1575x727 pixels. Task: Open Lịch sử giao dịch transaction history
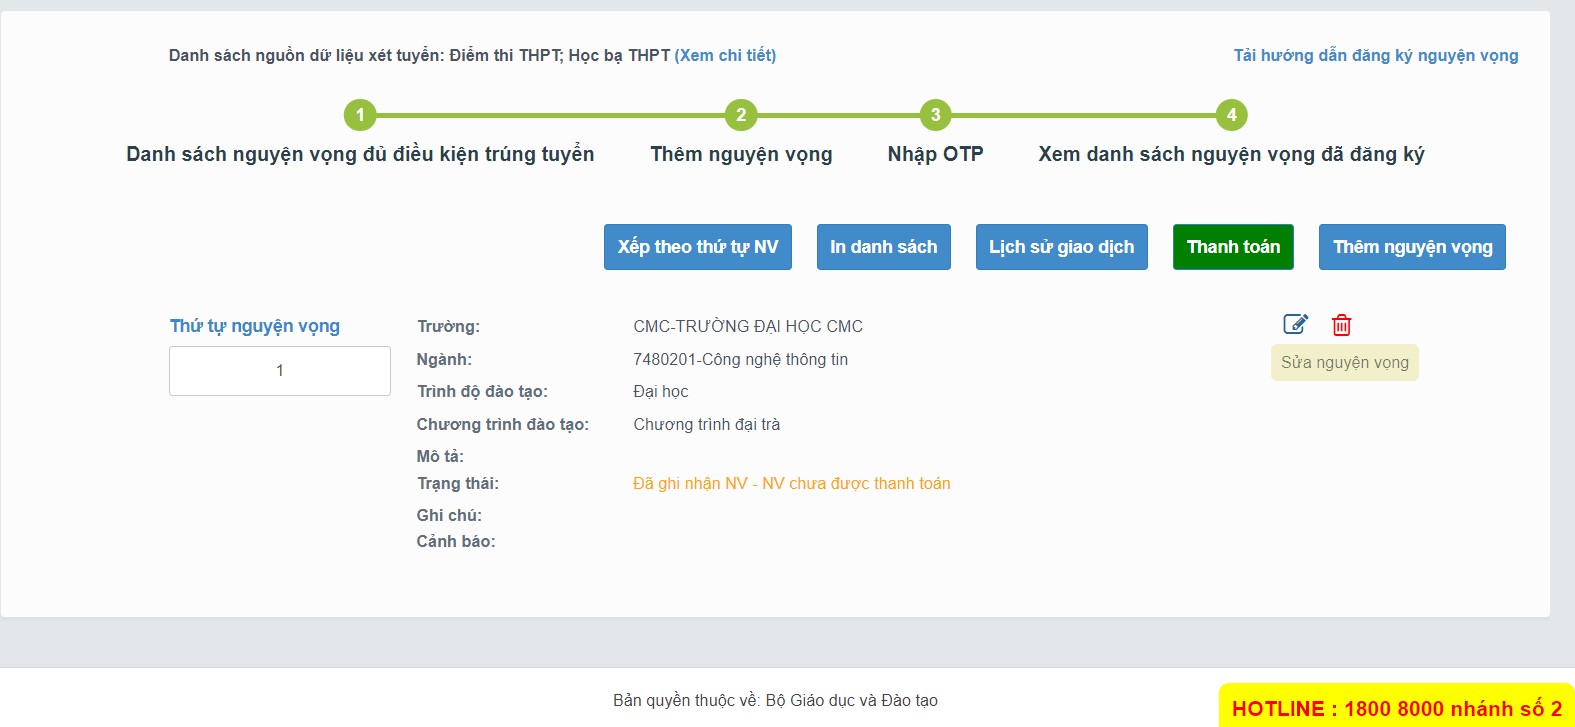coord(1061,247)
